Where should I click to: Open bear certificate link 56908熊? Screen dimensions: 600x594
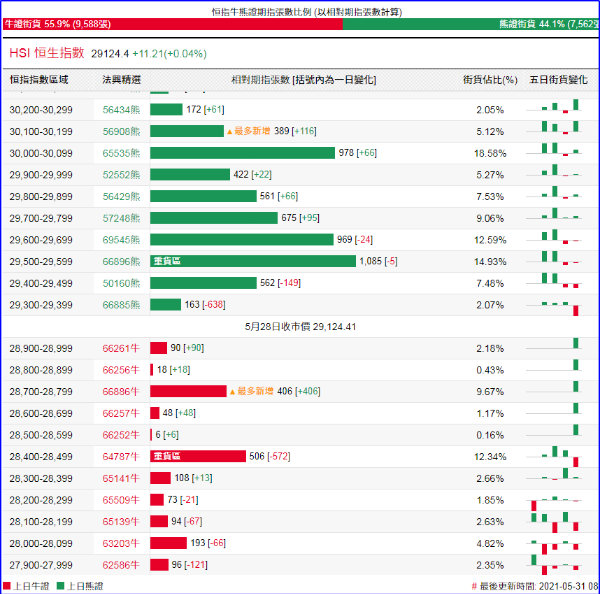pyautogui.click(x=121, y=132)
